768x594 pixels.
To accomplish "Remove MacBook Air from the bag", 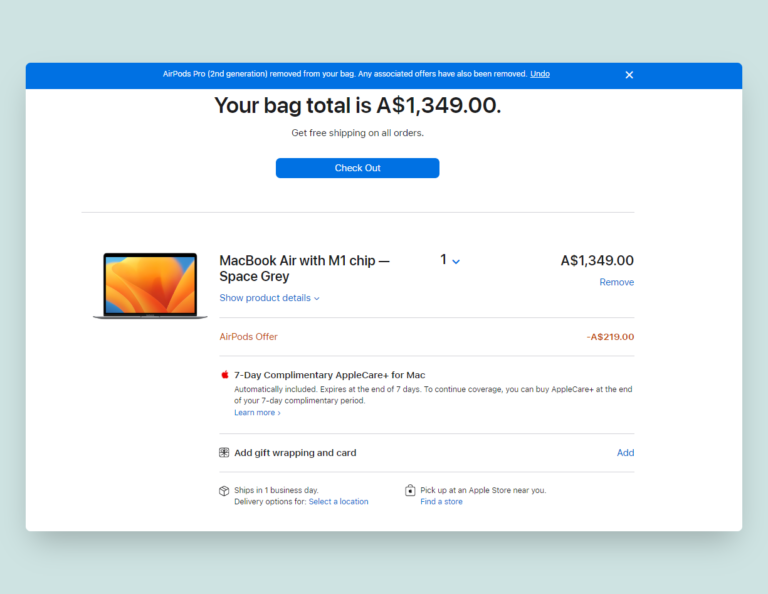I will [617, 282].
